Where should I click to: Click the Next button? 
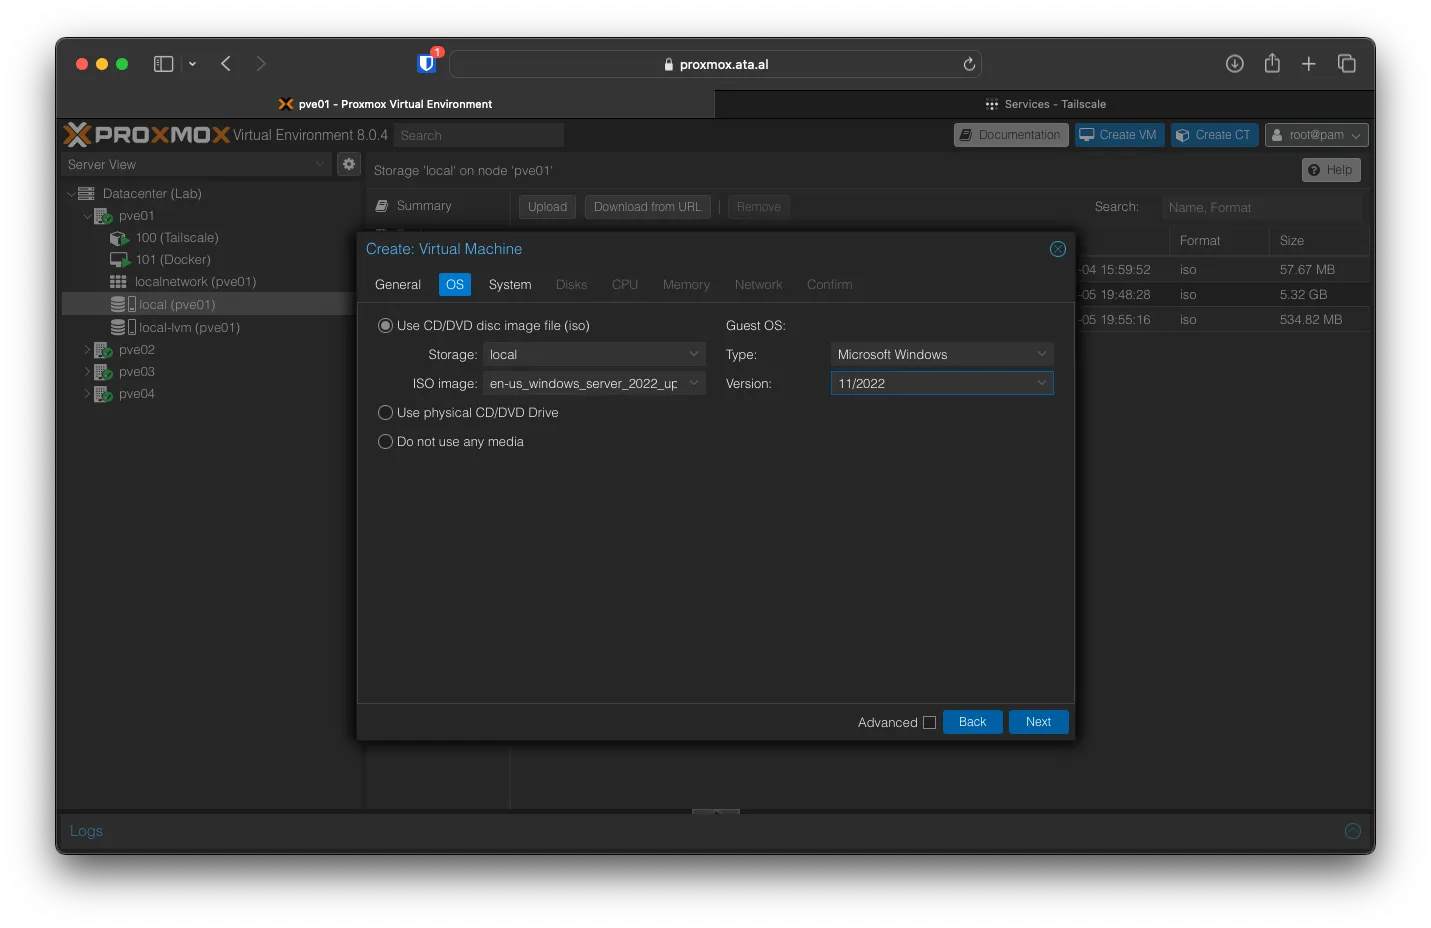point(1038,722)
